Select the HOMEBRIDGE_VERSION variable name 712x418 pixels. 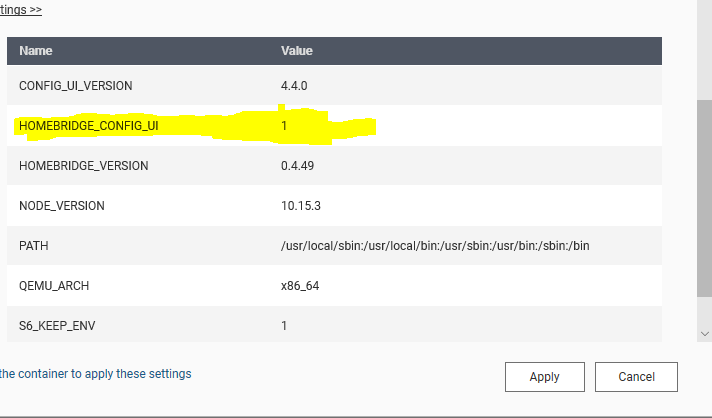83,166
